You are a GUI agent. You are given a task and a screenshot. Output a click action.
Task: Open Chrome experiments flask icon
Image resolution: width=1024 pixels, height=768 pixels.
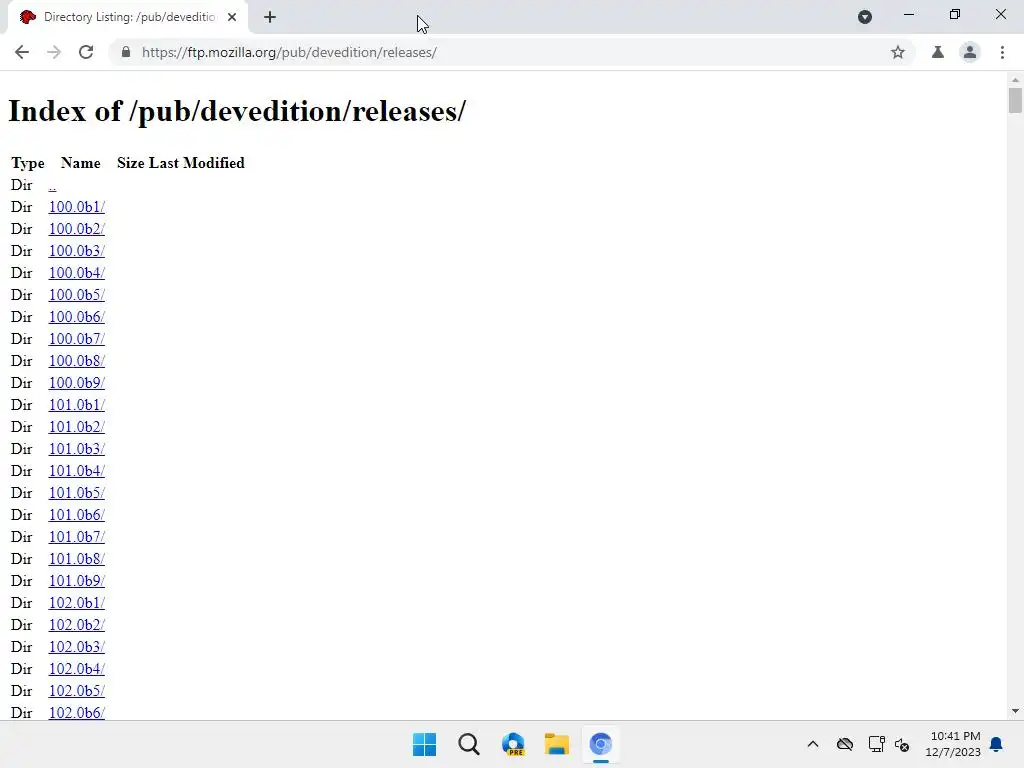[938, 52]
